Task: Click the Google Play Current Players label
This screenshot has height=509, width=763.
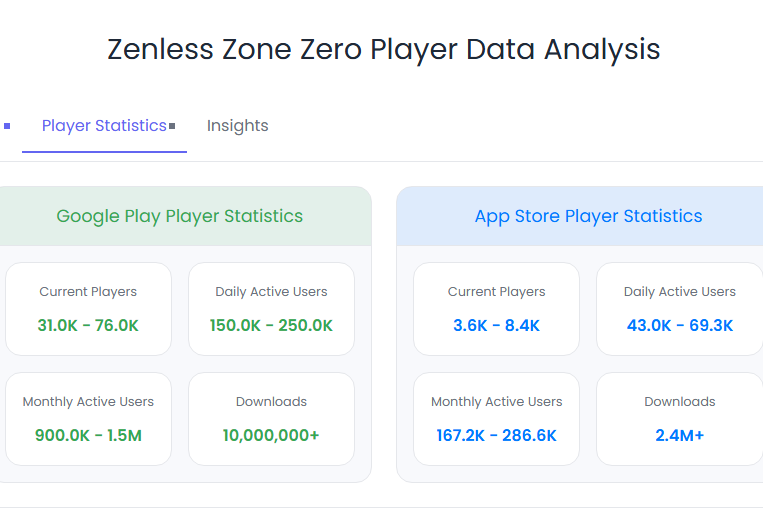Action: point(88,292)
